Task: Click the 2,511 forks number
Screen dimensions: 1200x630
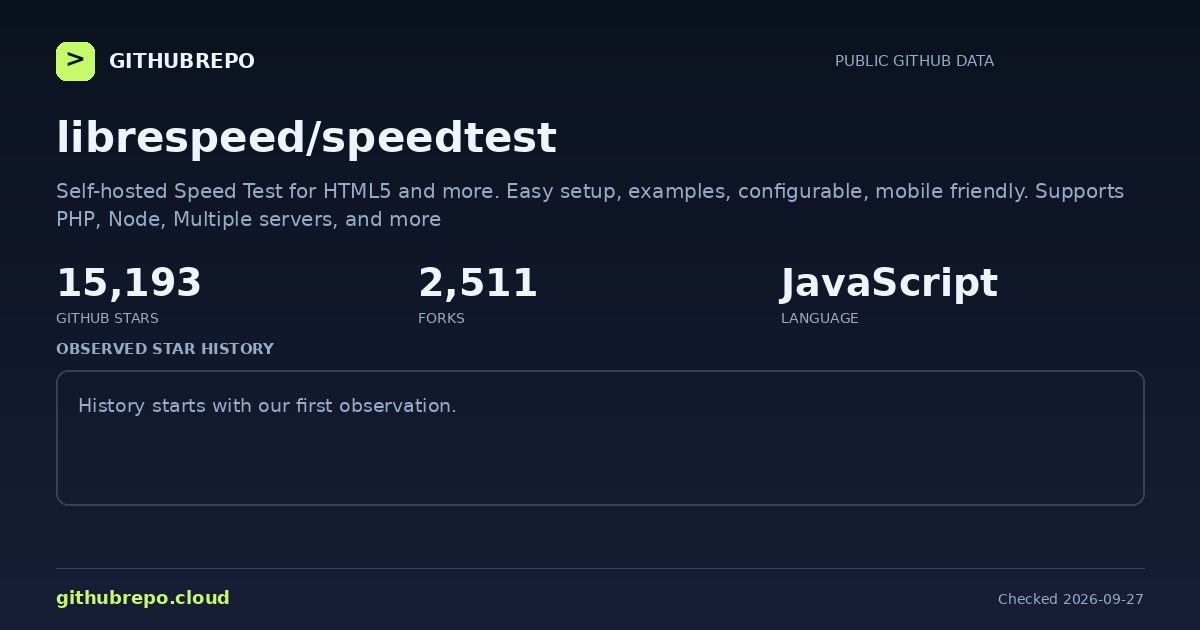Action: 478,283
